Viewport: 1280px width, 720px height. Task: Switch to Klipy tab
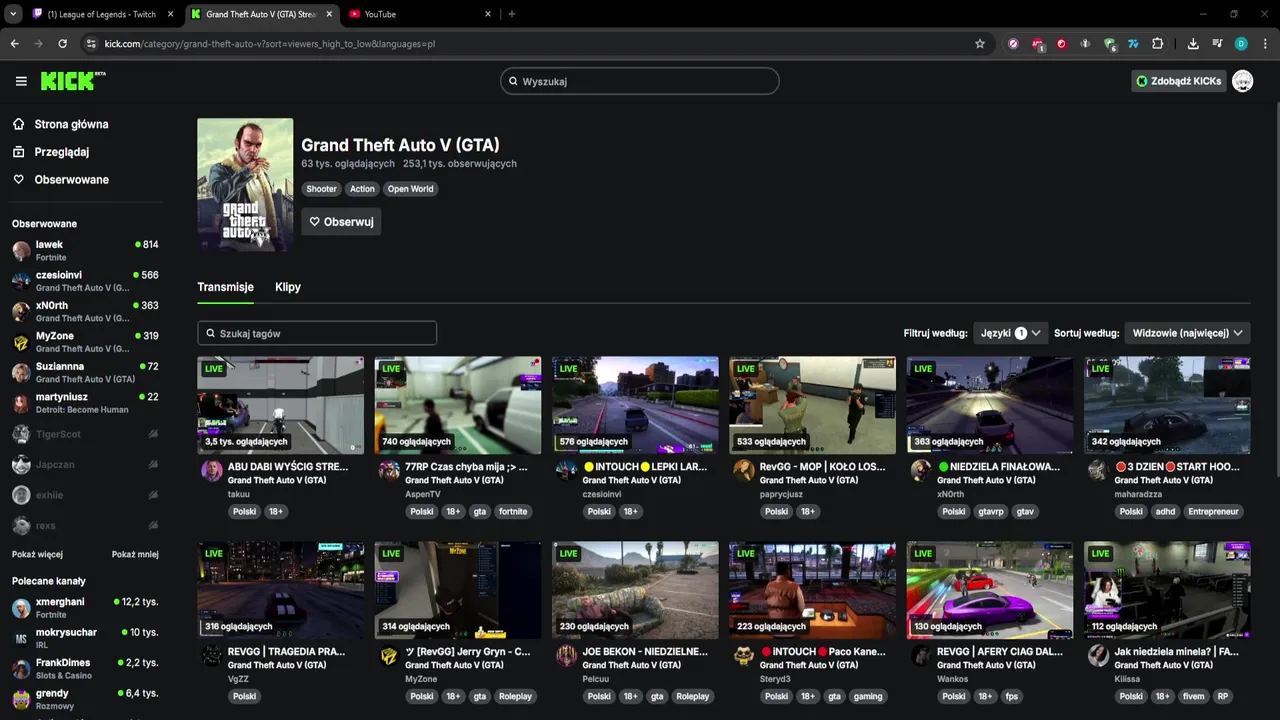tap(288, 287)
